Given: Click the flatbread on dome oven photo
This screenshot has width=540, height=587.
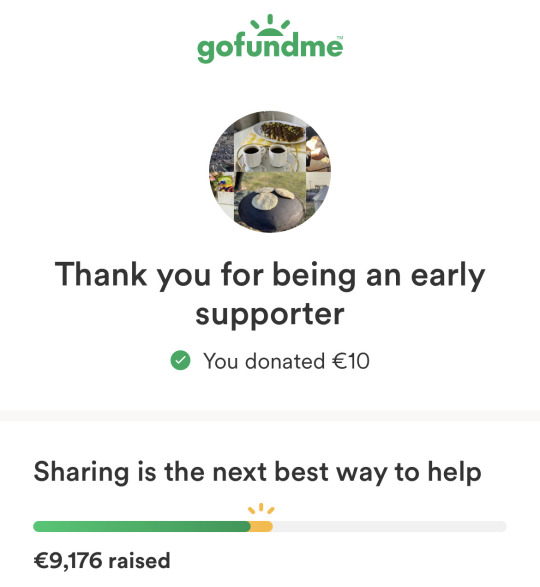Looking at the screenshot, I should coord(270,204).
